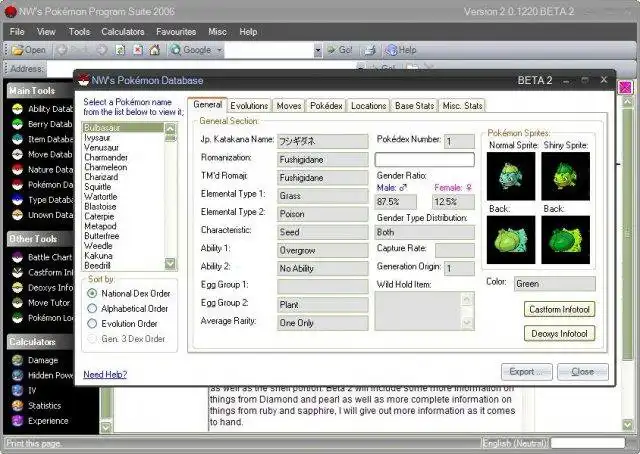The width and height of the screenshot is (640, 454).
Task: Open the View menu
Action: [x=46, y=32]
